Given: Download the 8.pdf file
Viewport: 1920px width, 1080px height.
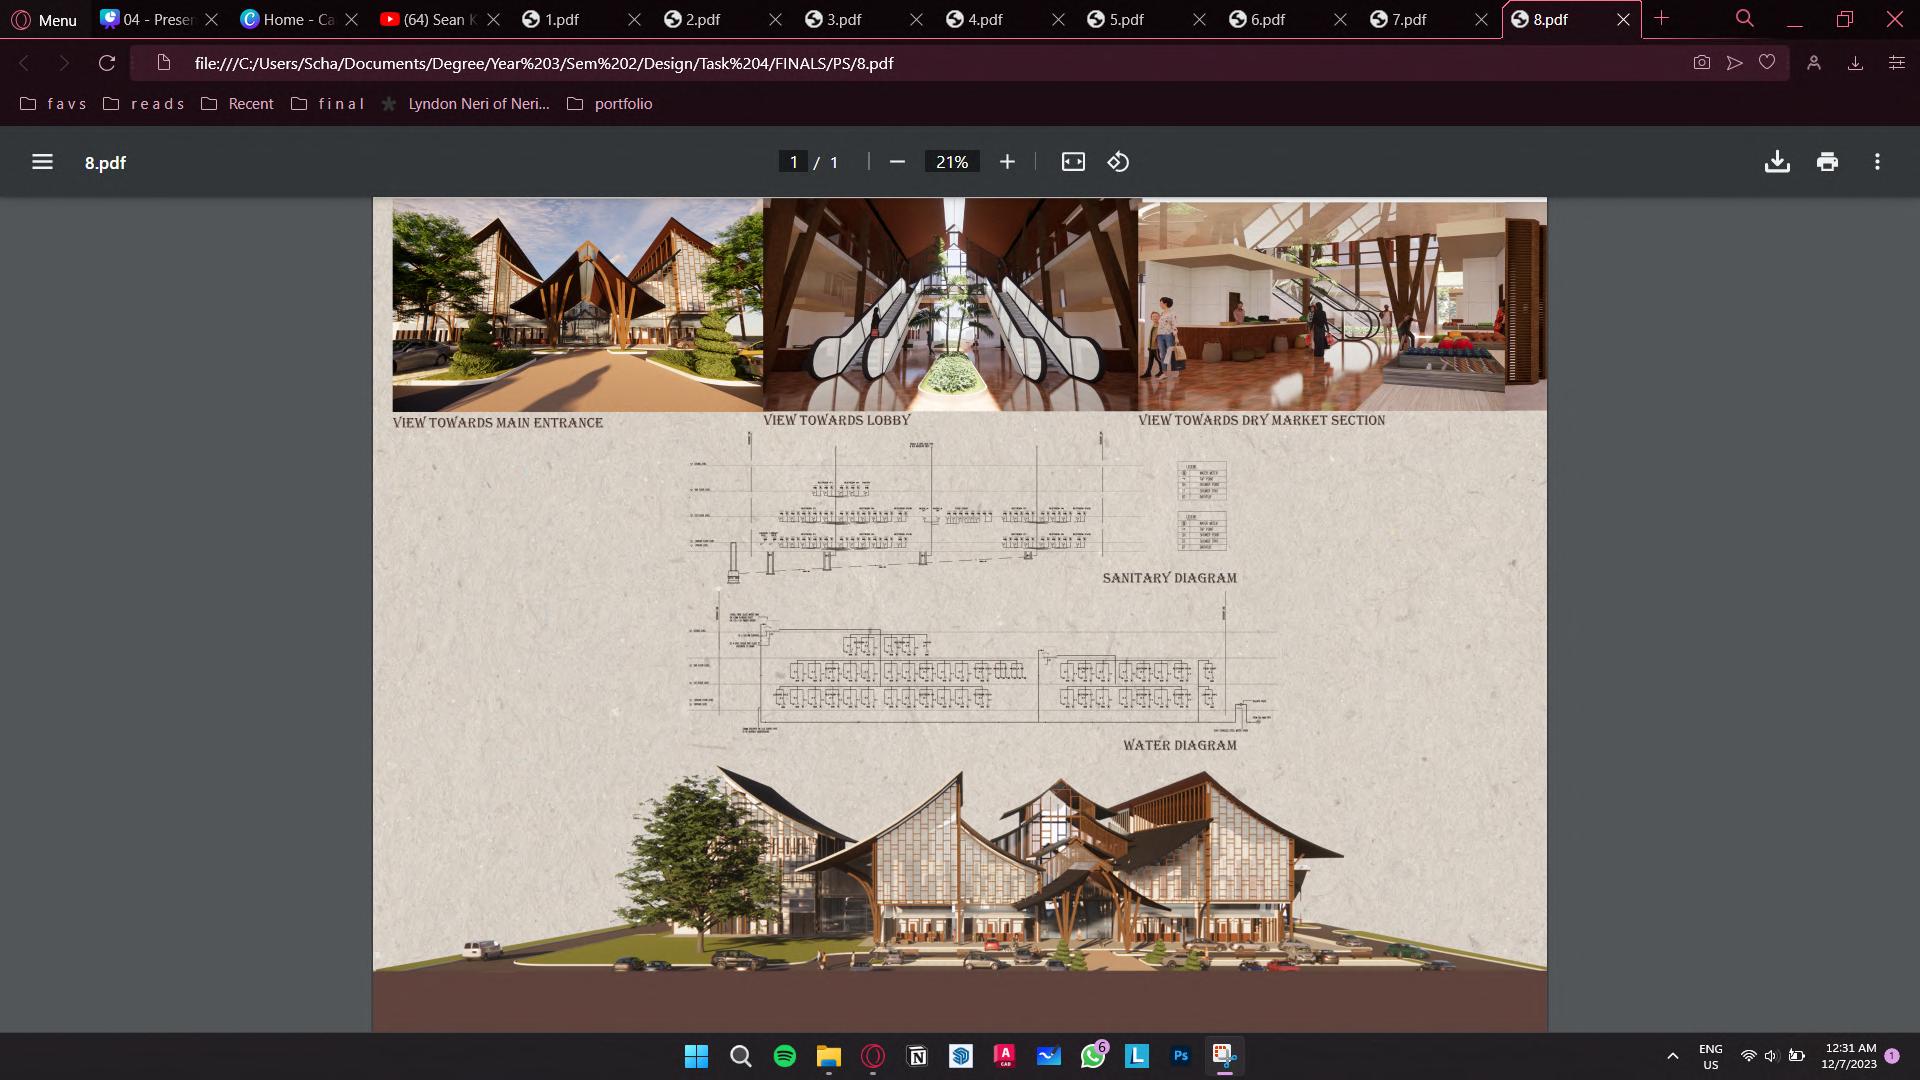Looking at the screenshot, I should point(1777,162).
